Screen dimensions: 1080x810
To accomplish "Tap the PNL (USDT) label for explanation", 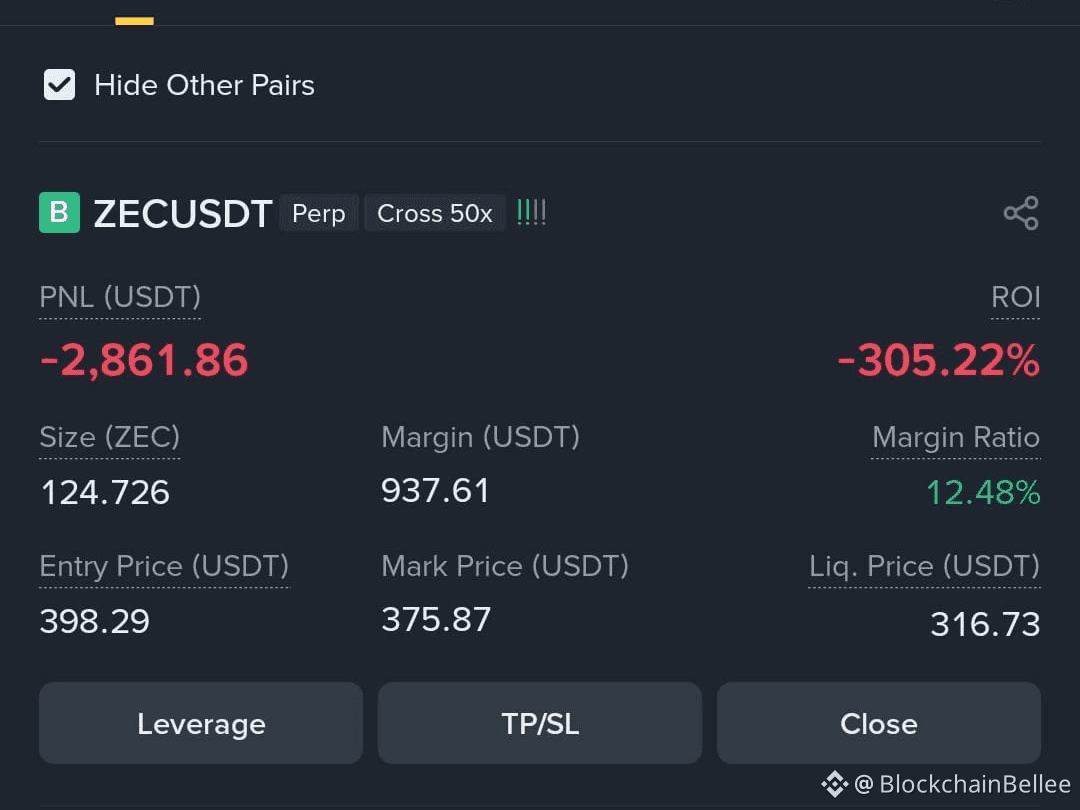I will tap(120, 298).
